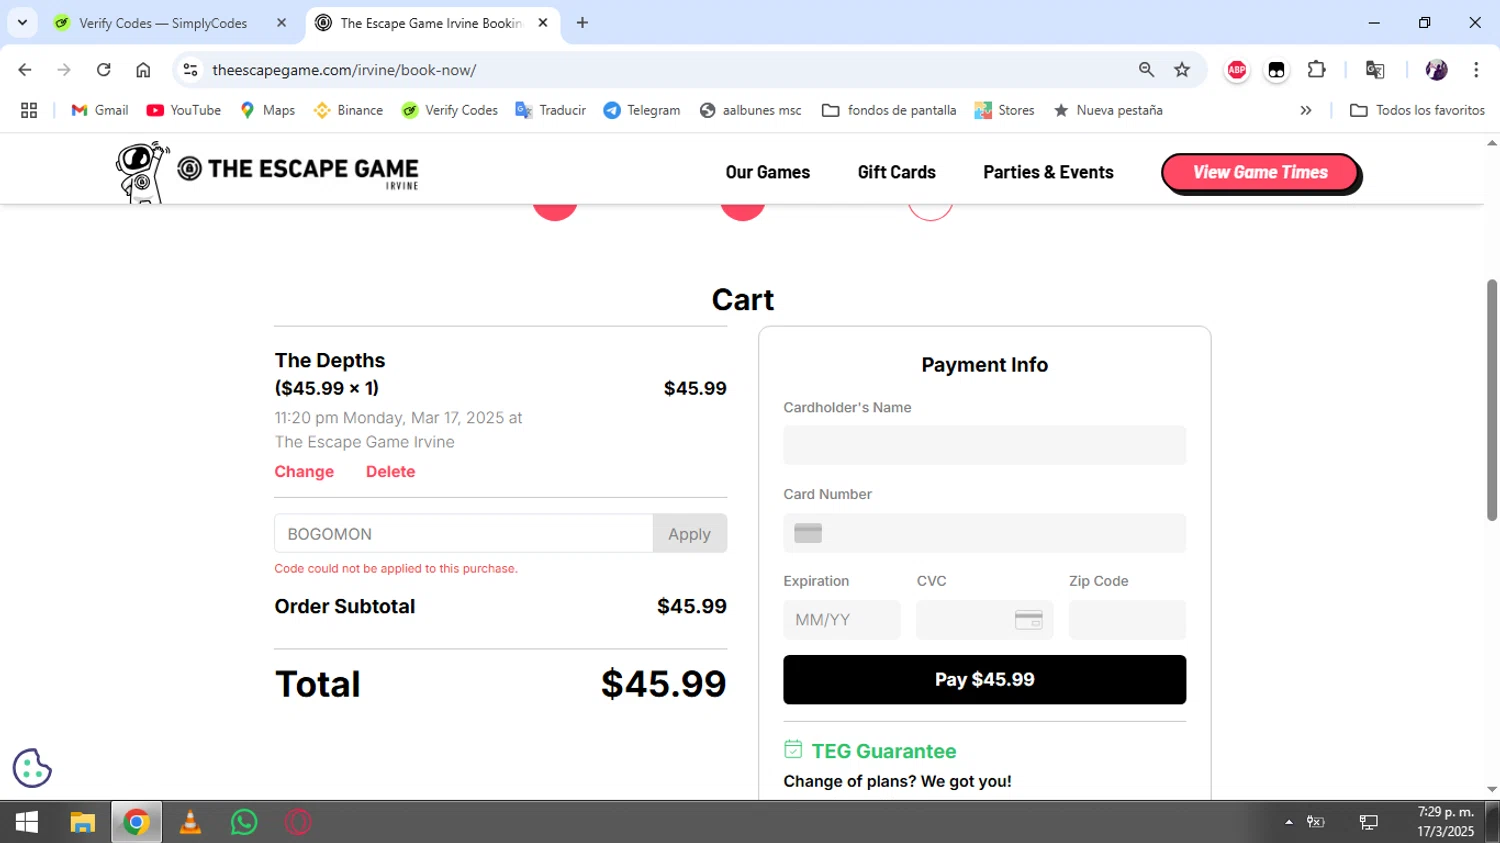Click the home button in Chrome
Screen dimensions: 1500x843
[143, 70]
